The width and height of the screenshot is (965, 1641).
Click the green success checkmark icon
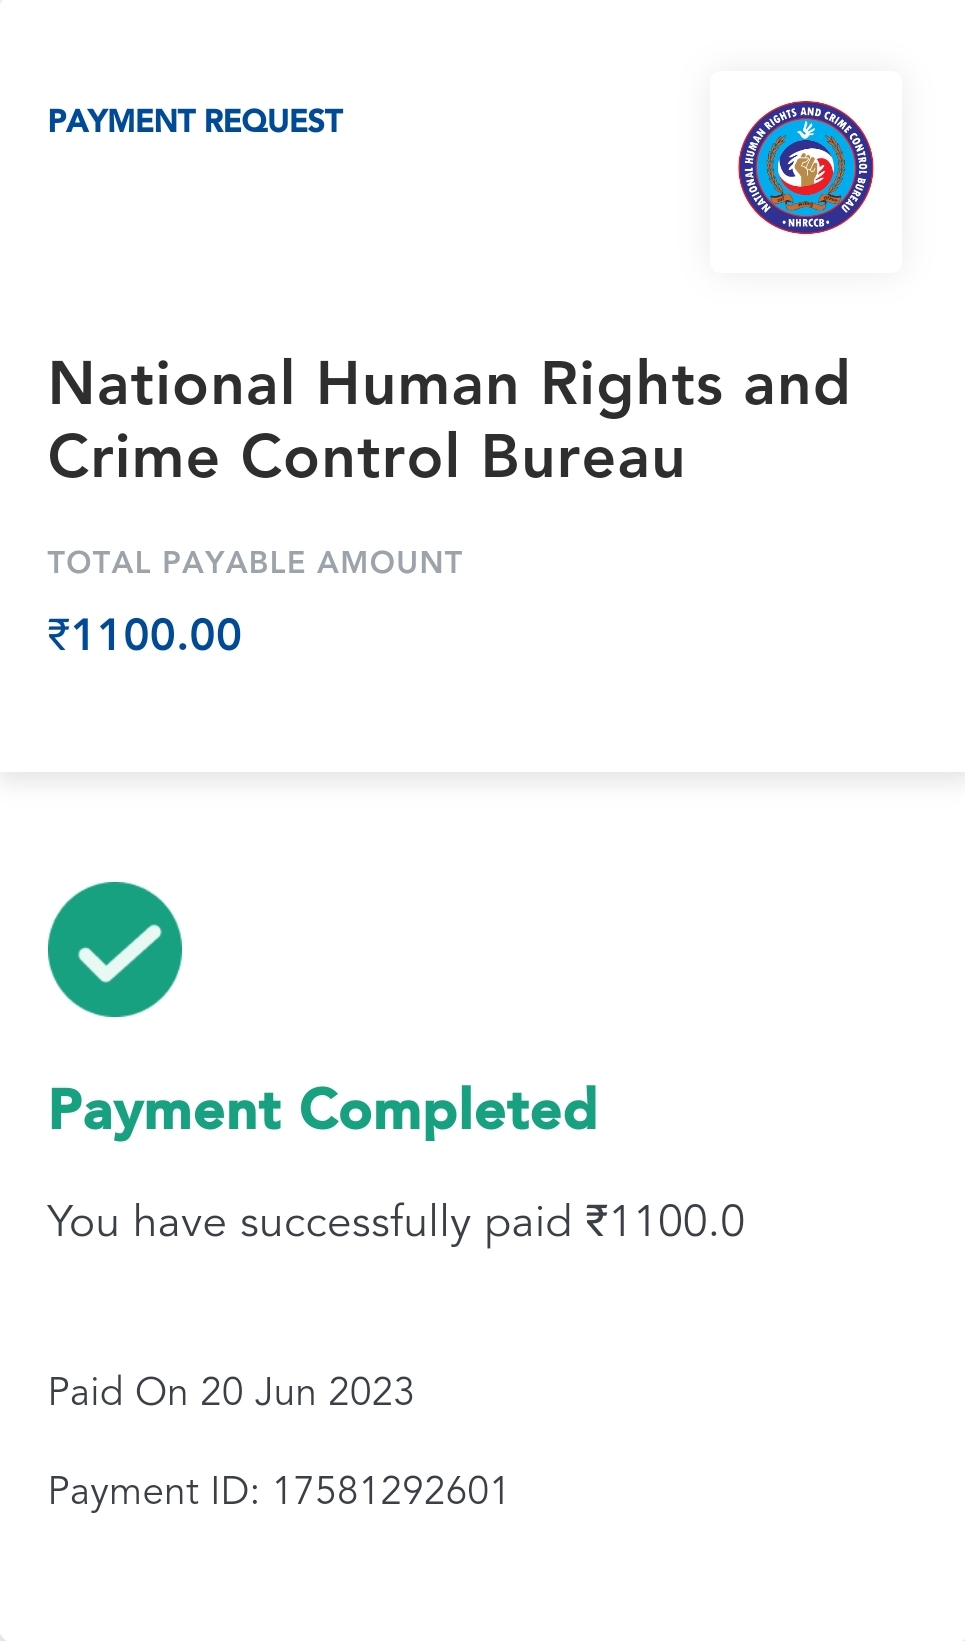click(x=115, y=949)
